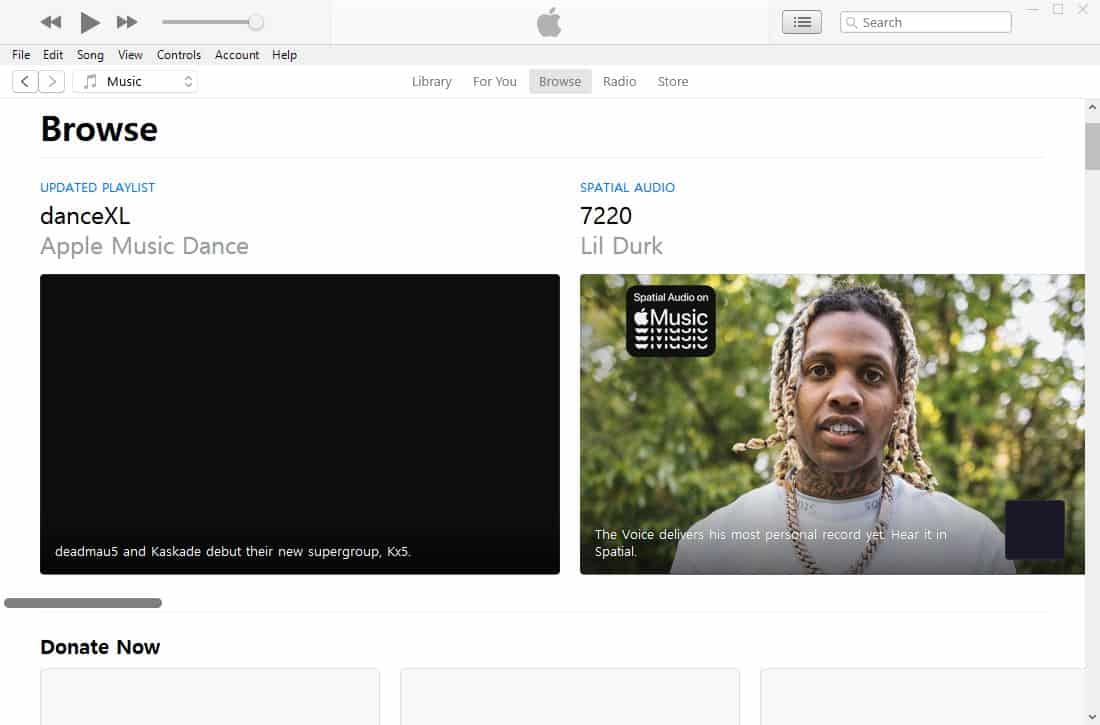Image resolution: width=1100 pixels, height=725 pixels.
Task: Switch to the Store tab
Action: (x=673, y=81)
